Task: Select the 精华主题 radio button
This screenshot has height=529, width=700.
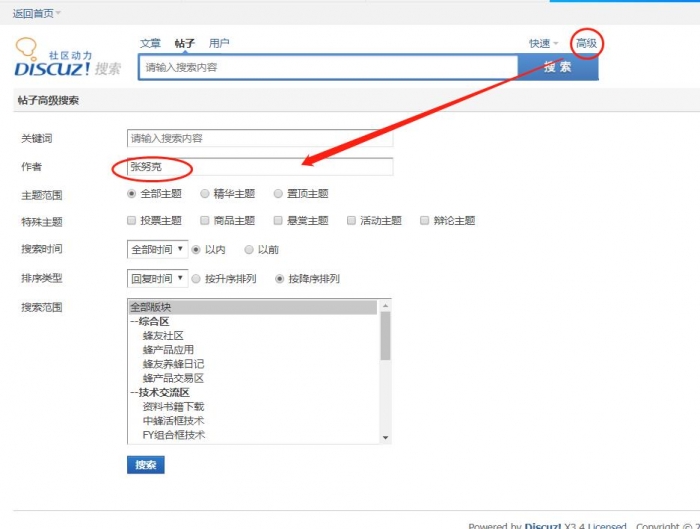Action: (205, 193)
